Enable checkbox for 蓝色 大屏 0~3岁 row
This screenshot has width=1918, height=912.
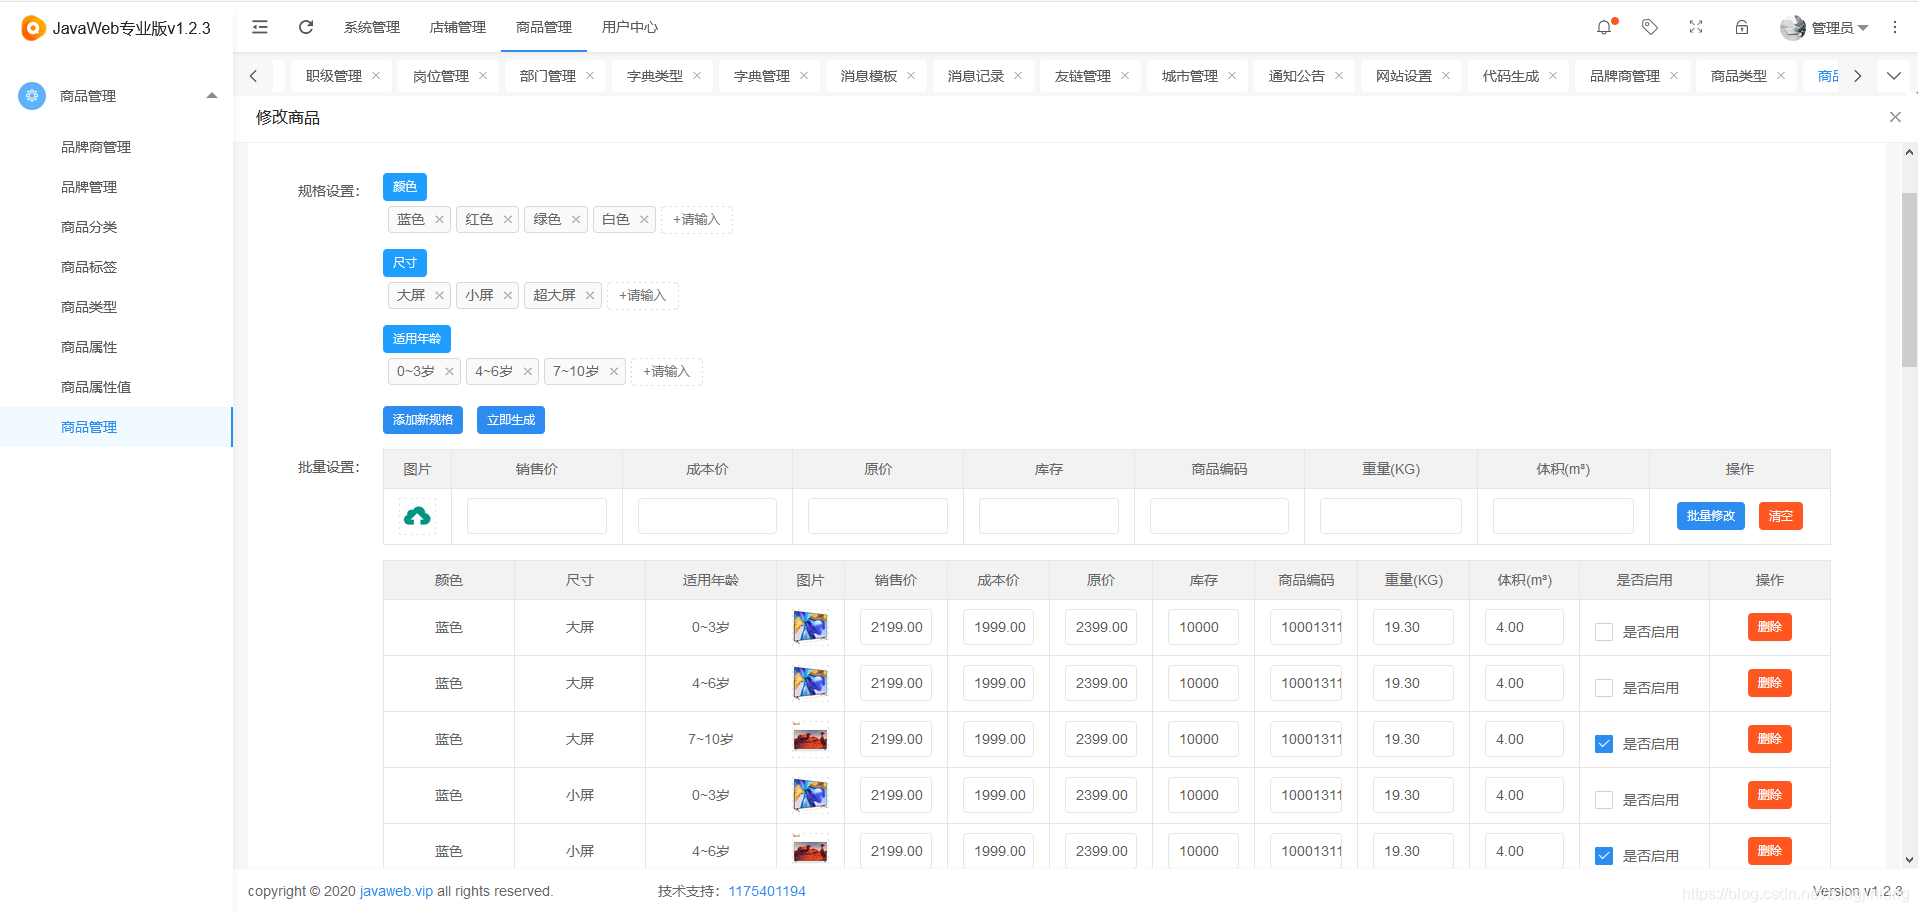point(1604,632)
